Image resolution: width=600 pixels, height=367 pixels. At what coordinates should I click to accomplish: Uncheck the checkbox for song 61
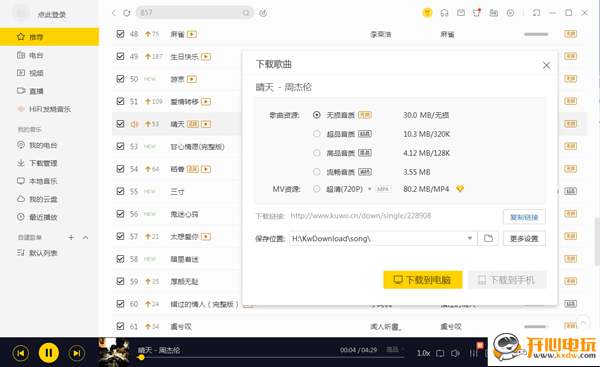point(120,326)
